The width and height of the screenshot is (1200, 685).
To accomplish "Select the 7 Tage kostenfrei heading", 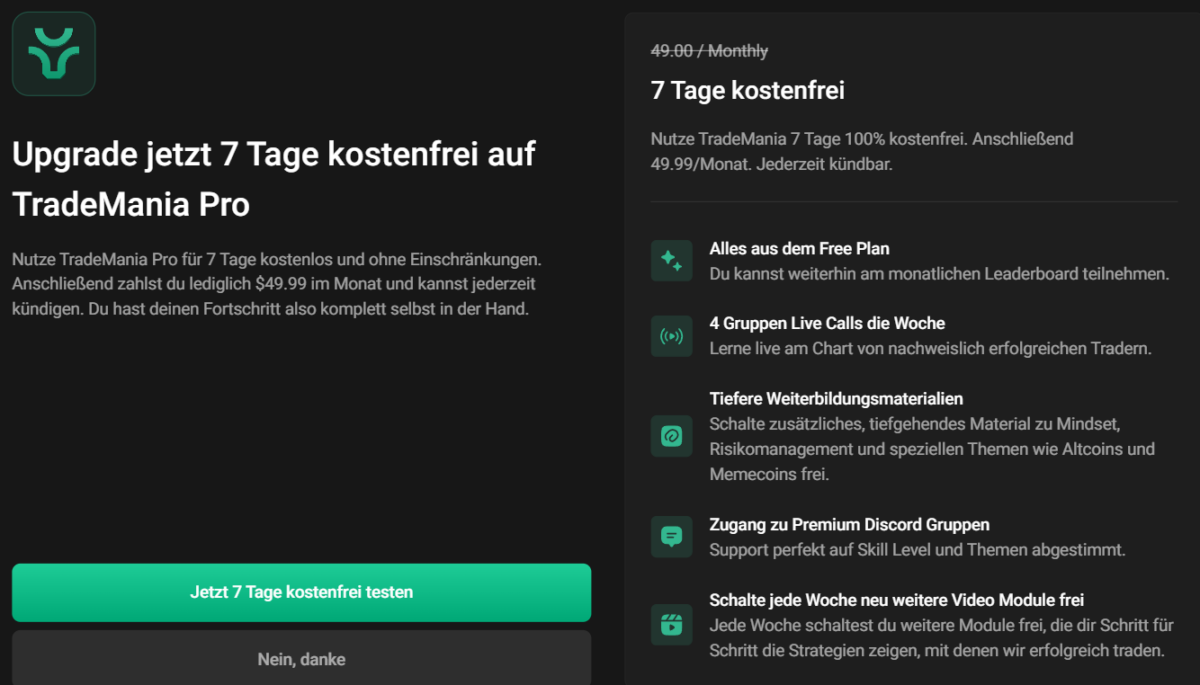I will point(745,90).
